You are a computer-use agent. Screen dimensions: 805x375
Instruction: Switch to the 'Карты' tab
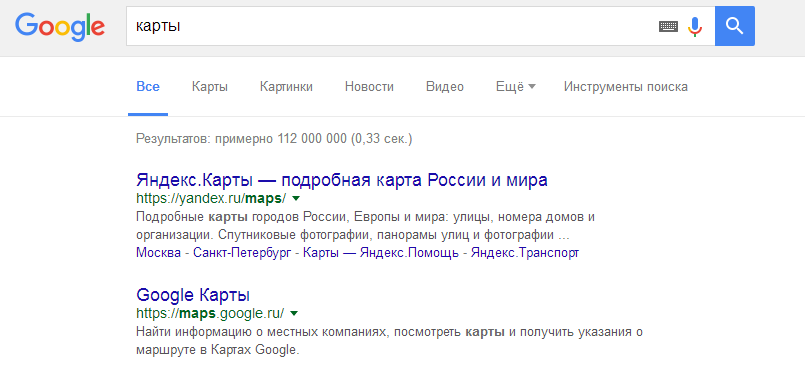point(210,87)
